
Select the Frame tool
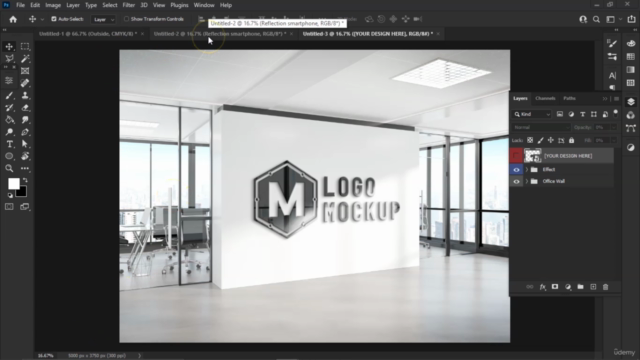pos(25,71)
